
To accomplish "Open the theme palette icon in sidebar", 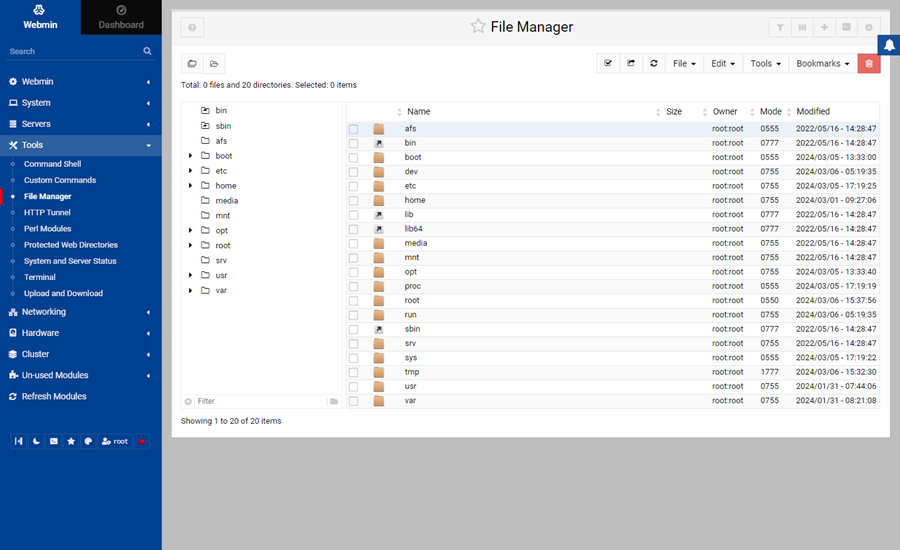I will click(88, 441).
